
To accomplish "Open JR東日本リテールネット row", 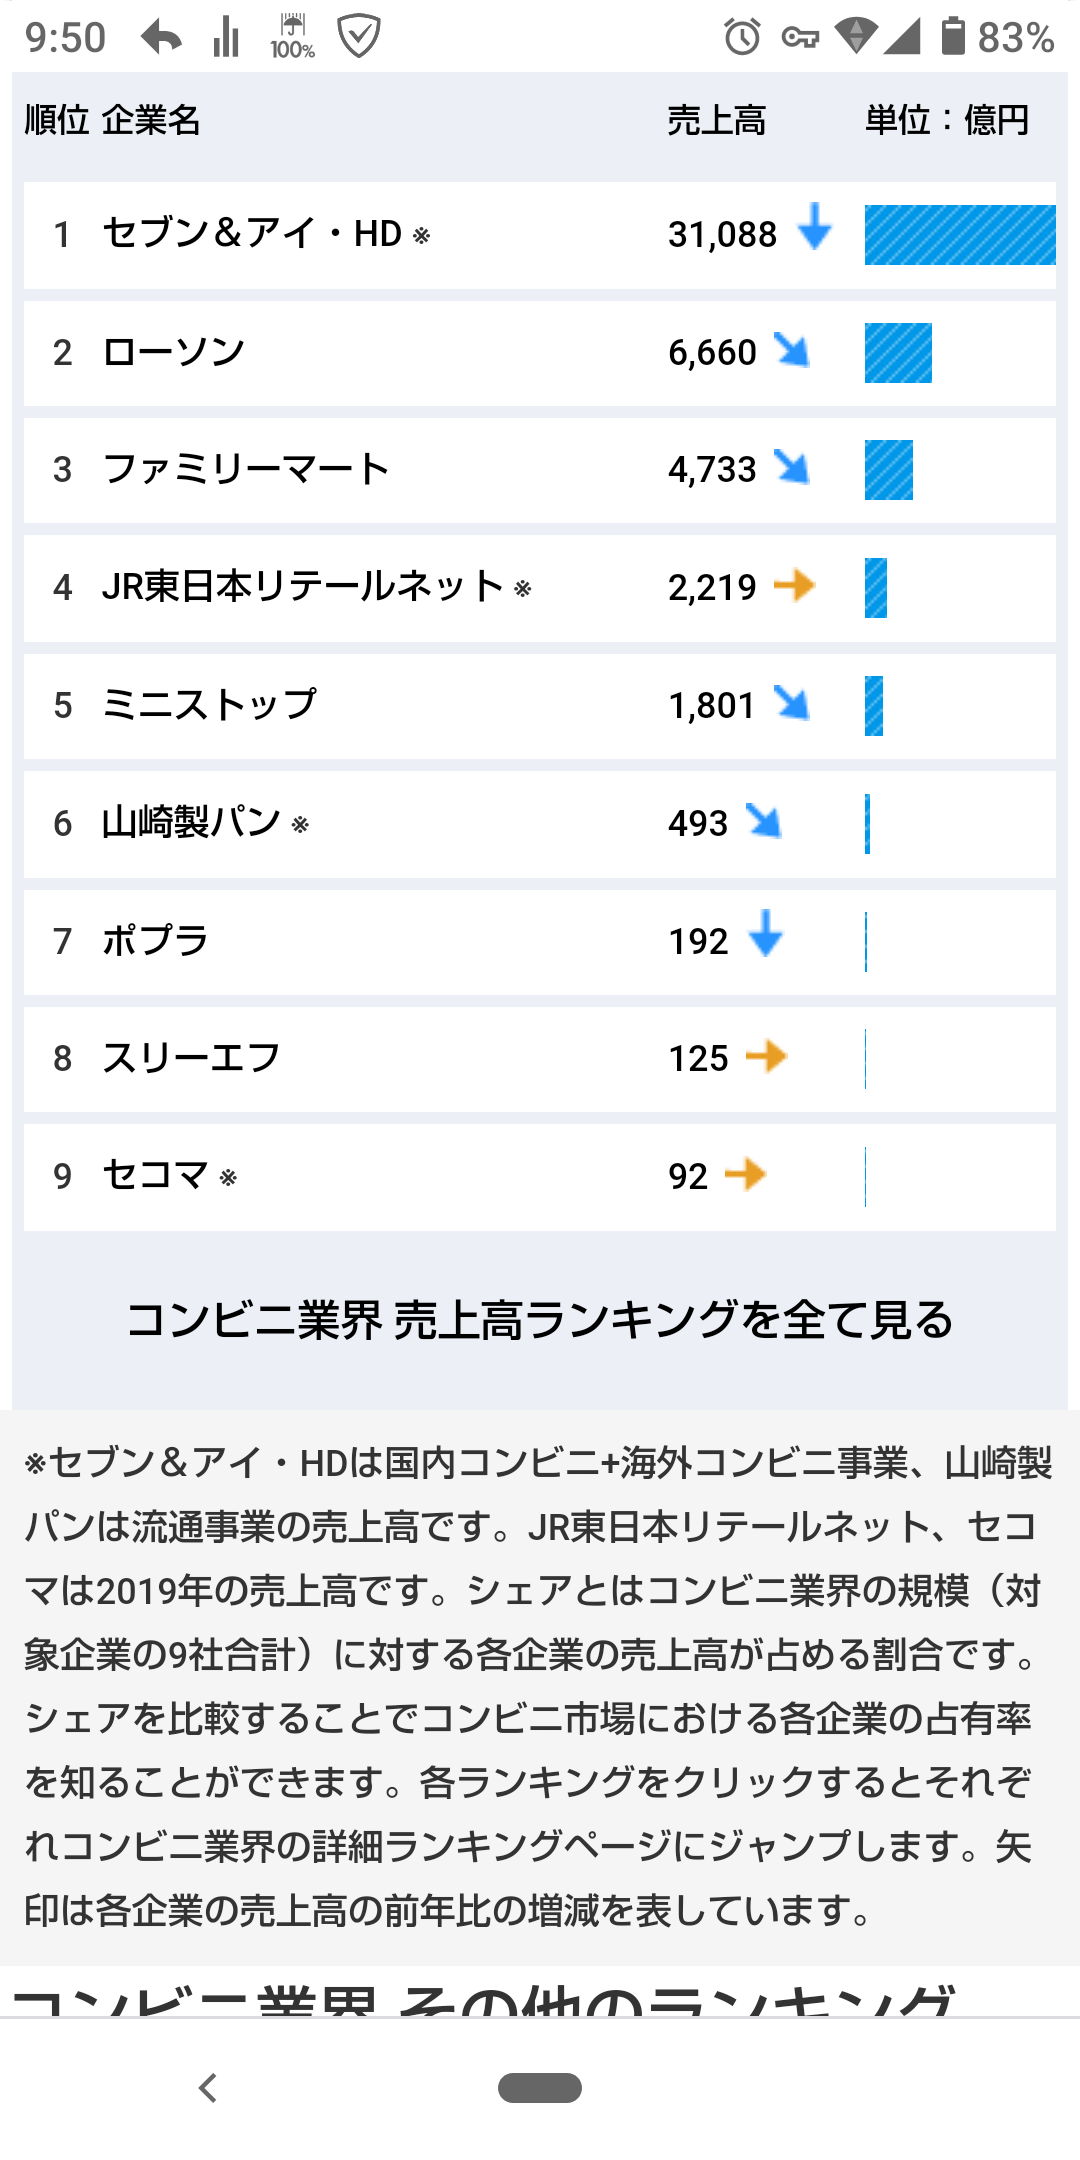I will 540,588.
